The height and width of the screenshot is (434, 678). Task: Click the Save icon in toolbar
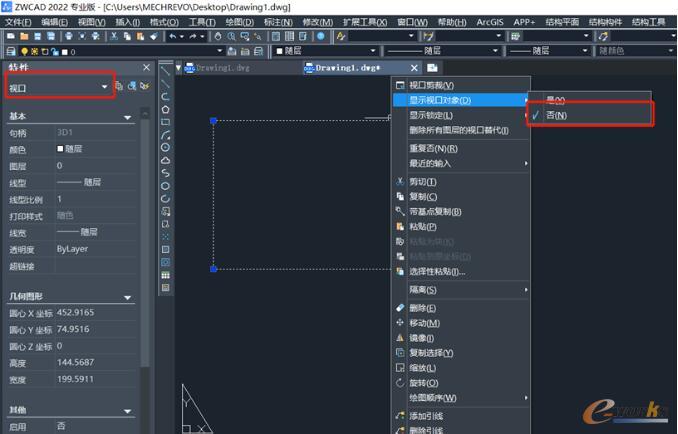click(x=38, y=36)
